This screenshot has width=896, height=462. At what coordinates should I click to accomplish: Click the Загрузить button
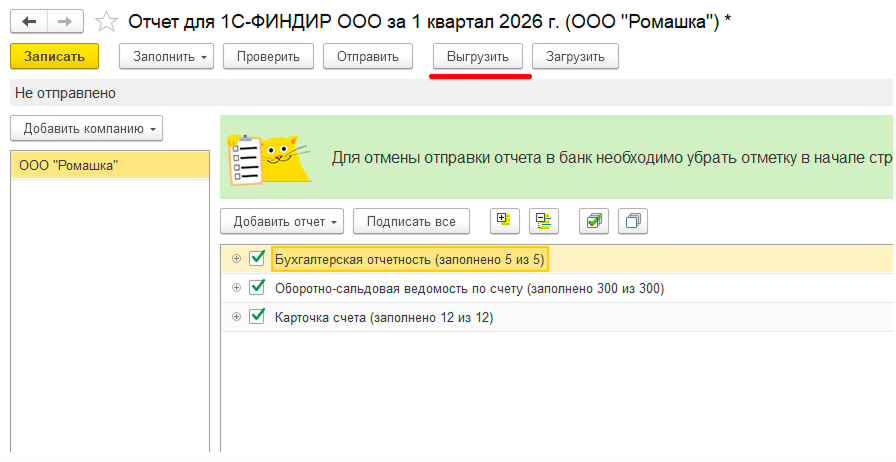point(575,57)
